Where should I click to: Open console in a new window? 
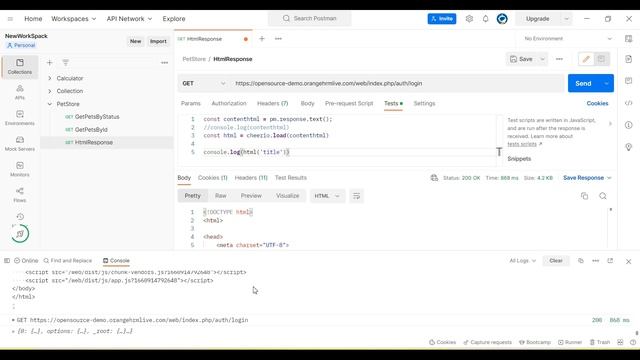pos(610,260)
